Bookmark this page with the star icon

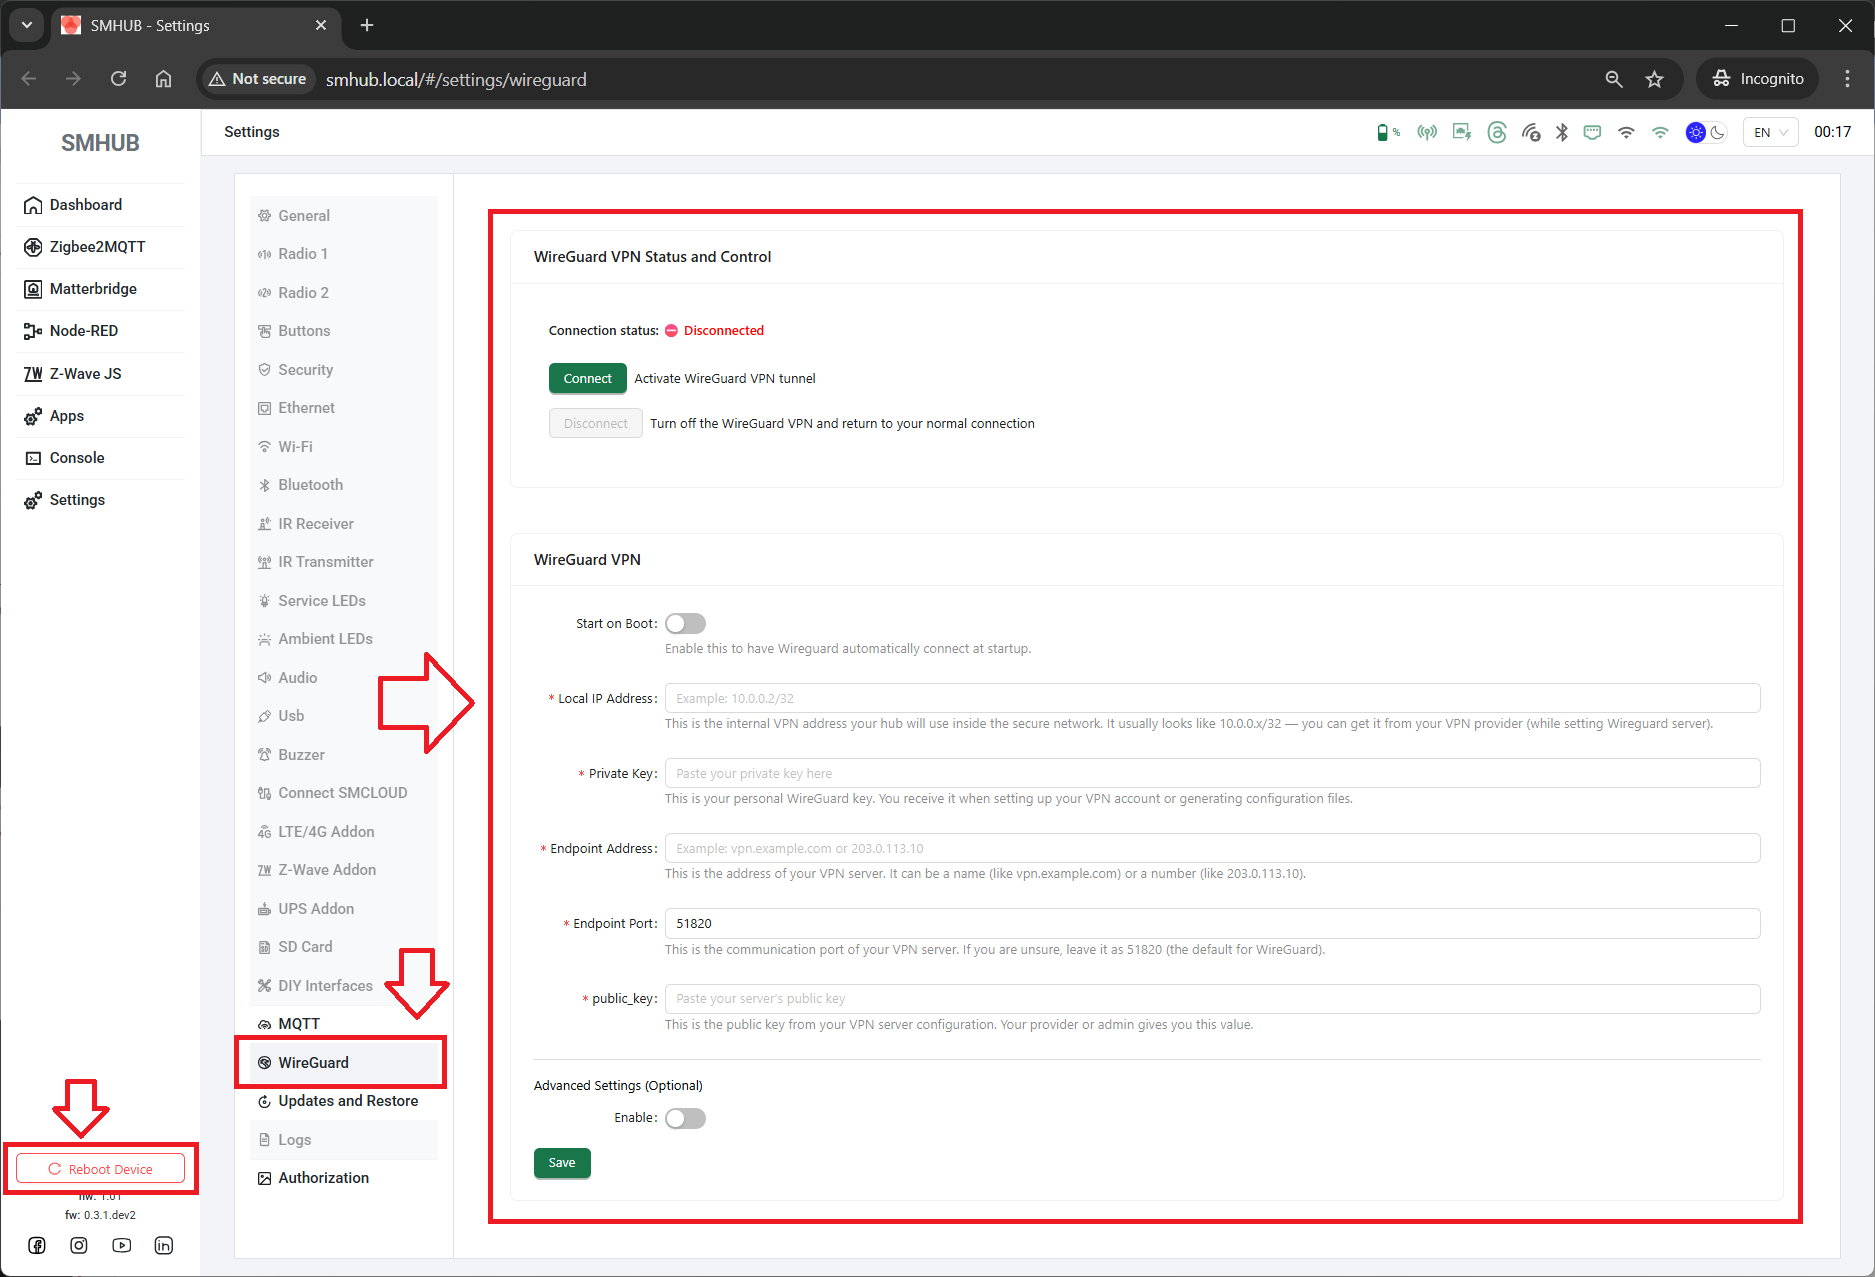tap(1654, 79)
